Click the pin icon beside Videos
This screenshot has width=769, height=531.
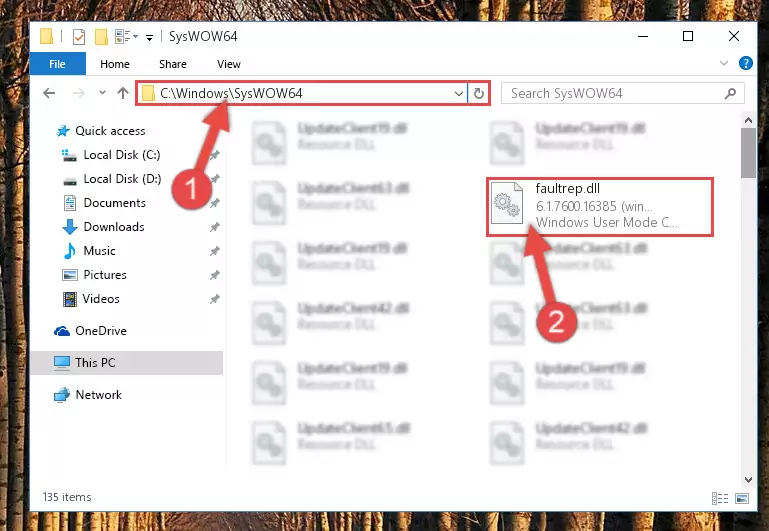pos(214,299)
